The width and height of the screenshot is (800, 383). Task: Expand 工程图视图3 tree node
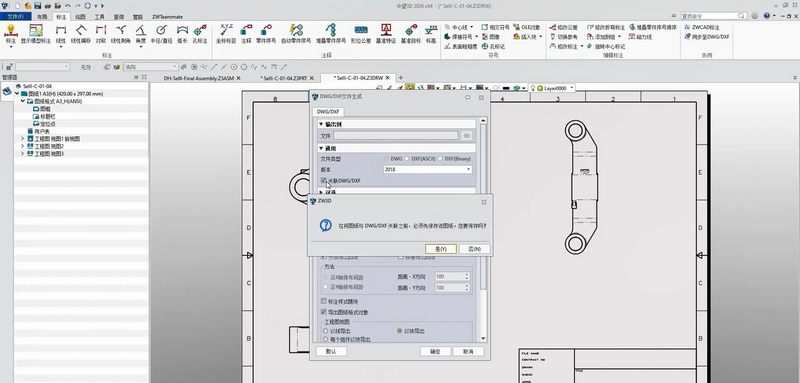tap(22, 154)
